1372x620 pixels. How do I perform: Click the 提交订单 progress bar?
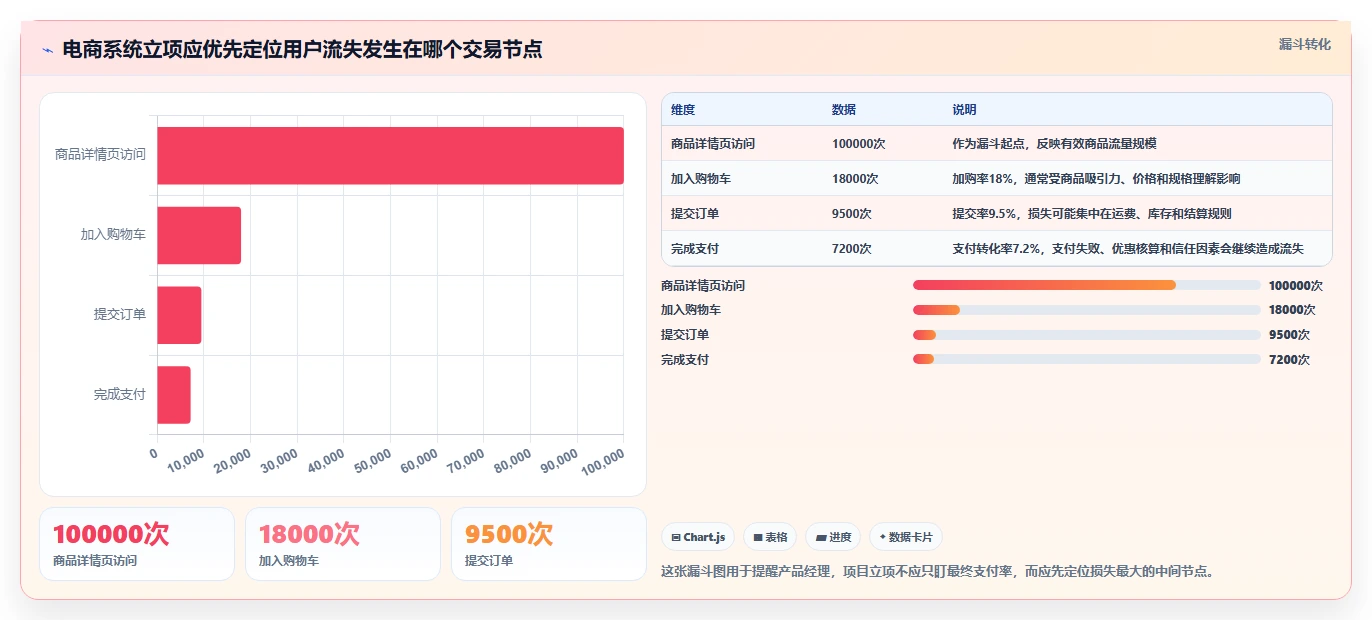coord(1086,335)
